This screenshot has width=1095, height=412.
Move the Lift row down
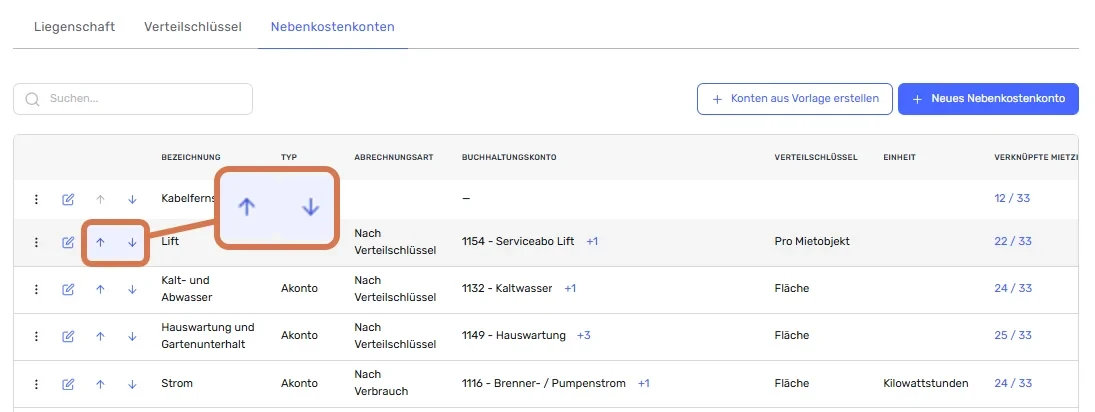click(x=132, y=242)
